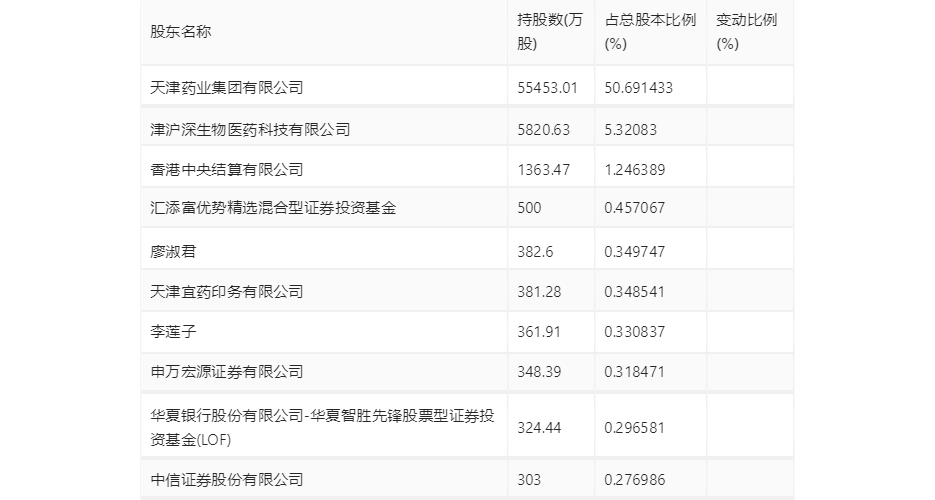Viewport: 935px width, 500px height.
Task: Select the percentage 0.348541
Action: (634, 291)
